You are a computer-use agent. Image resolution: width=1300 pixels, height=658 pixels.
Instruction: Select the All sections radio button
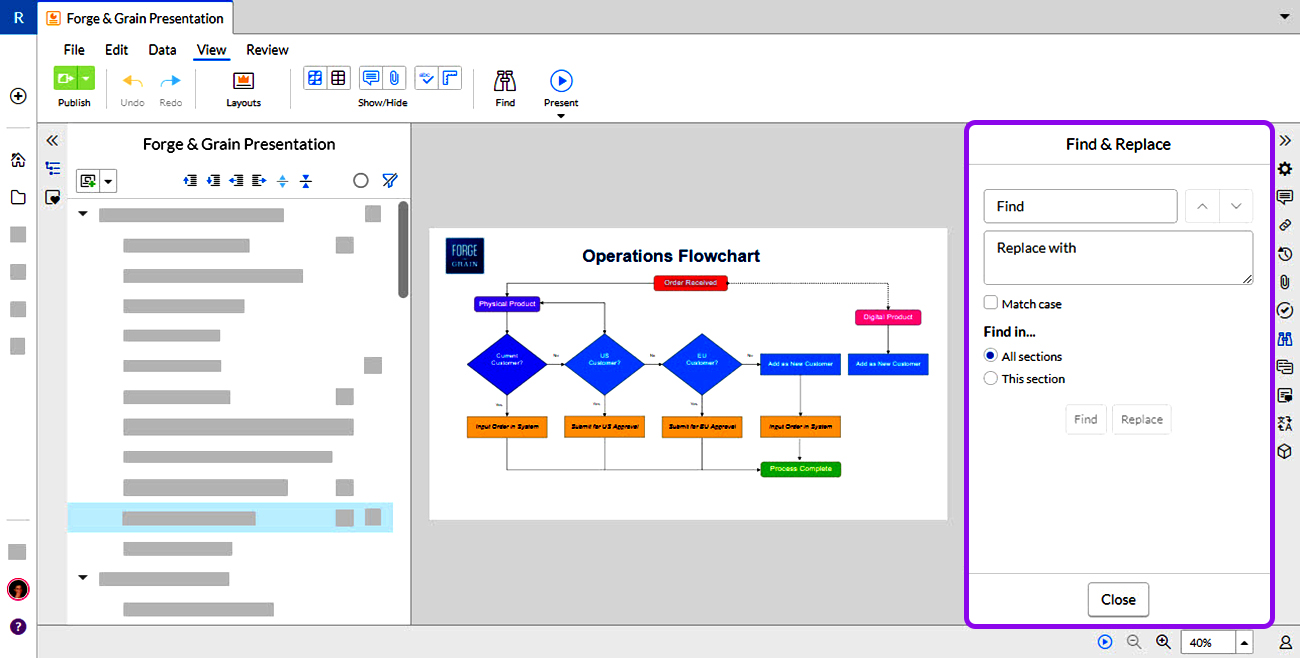point(991,356)
